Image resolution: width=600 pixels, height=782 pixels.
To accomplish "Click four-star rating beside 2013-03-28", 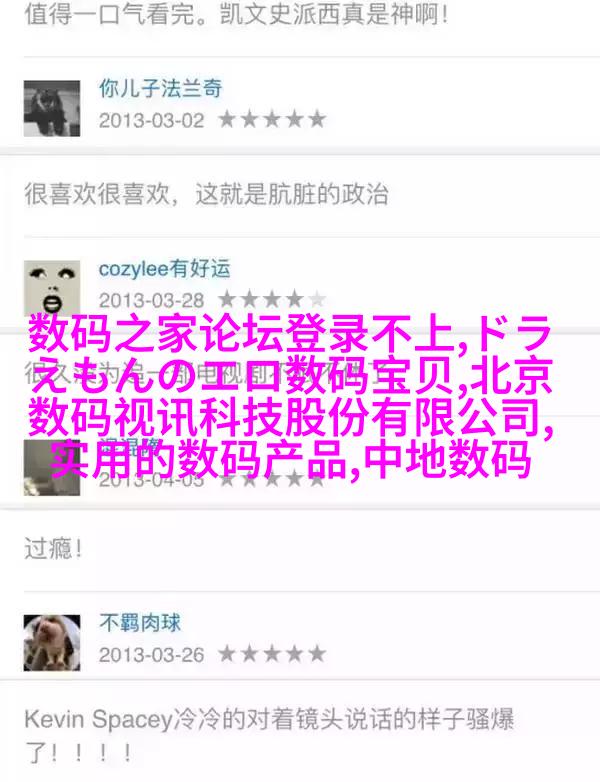I will (272, 300).
